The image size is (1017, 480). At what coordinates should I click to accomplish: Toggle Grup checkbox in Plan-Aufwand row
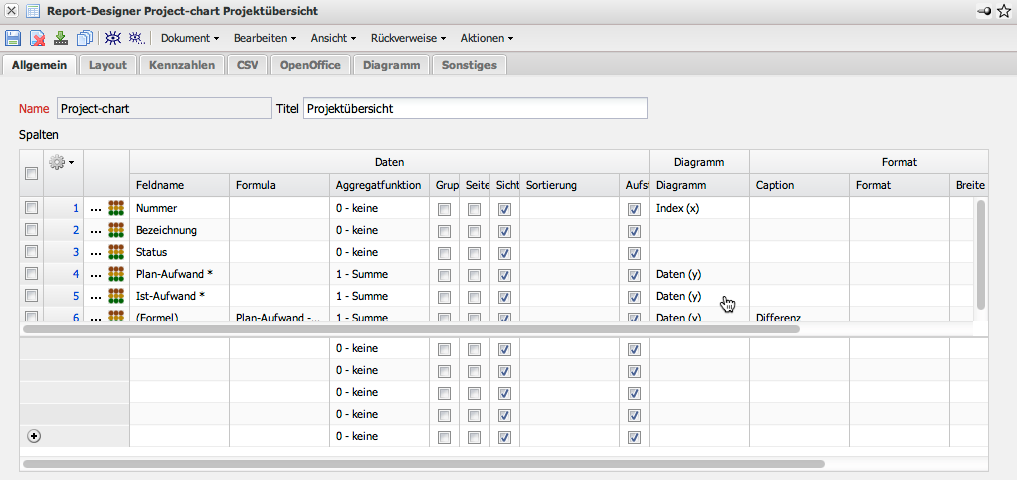point(444,274)
